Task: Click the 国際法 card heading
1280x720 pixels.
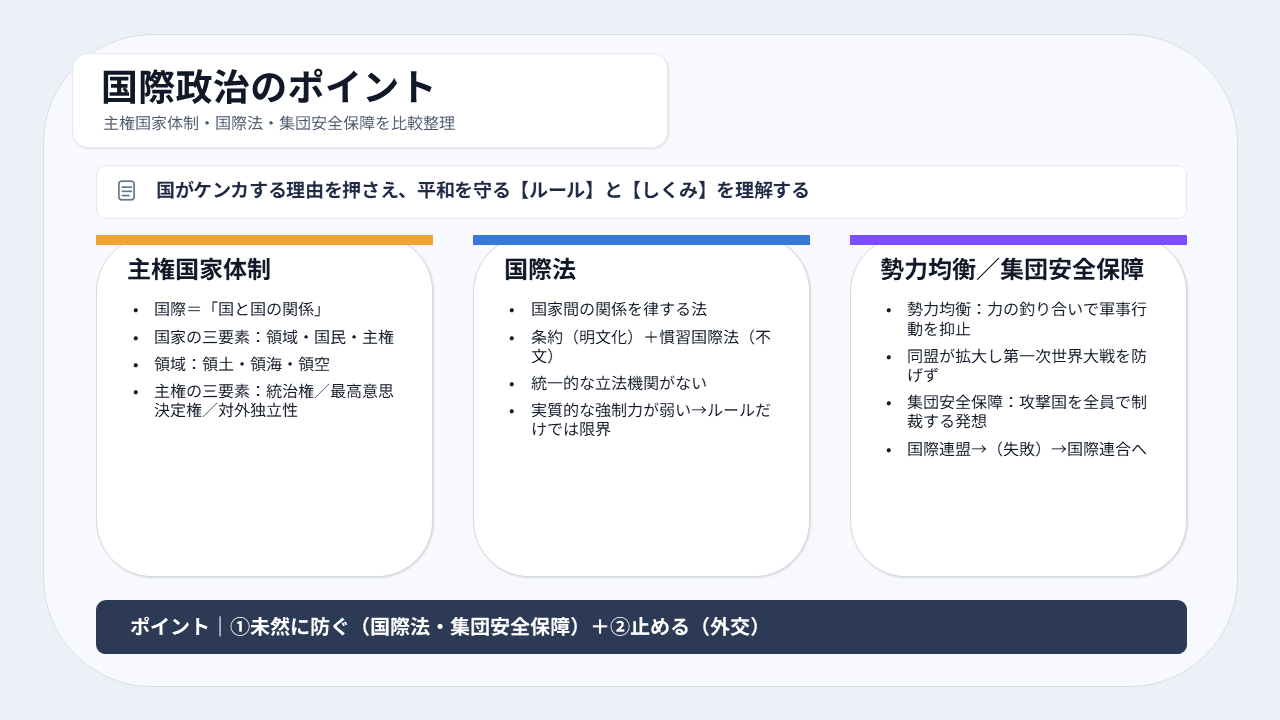Action: pyautogui.click(x=540, y=270)
